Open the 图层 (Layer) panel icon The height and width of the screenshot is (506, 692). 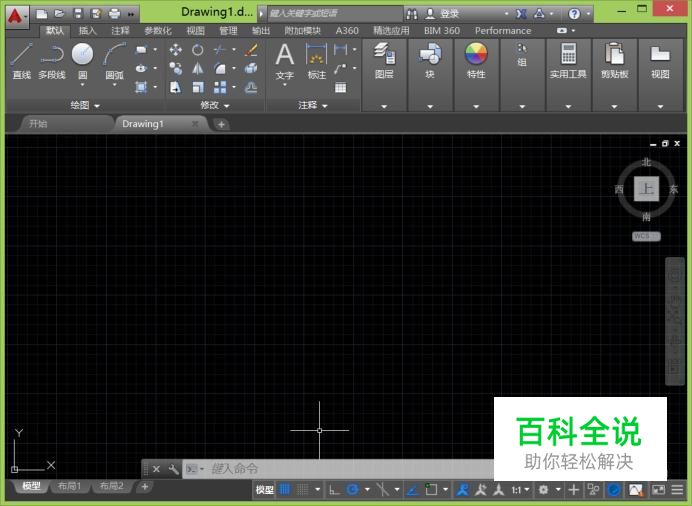click(x=384, y=57)
